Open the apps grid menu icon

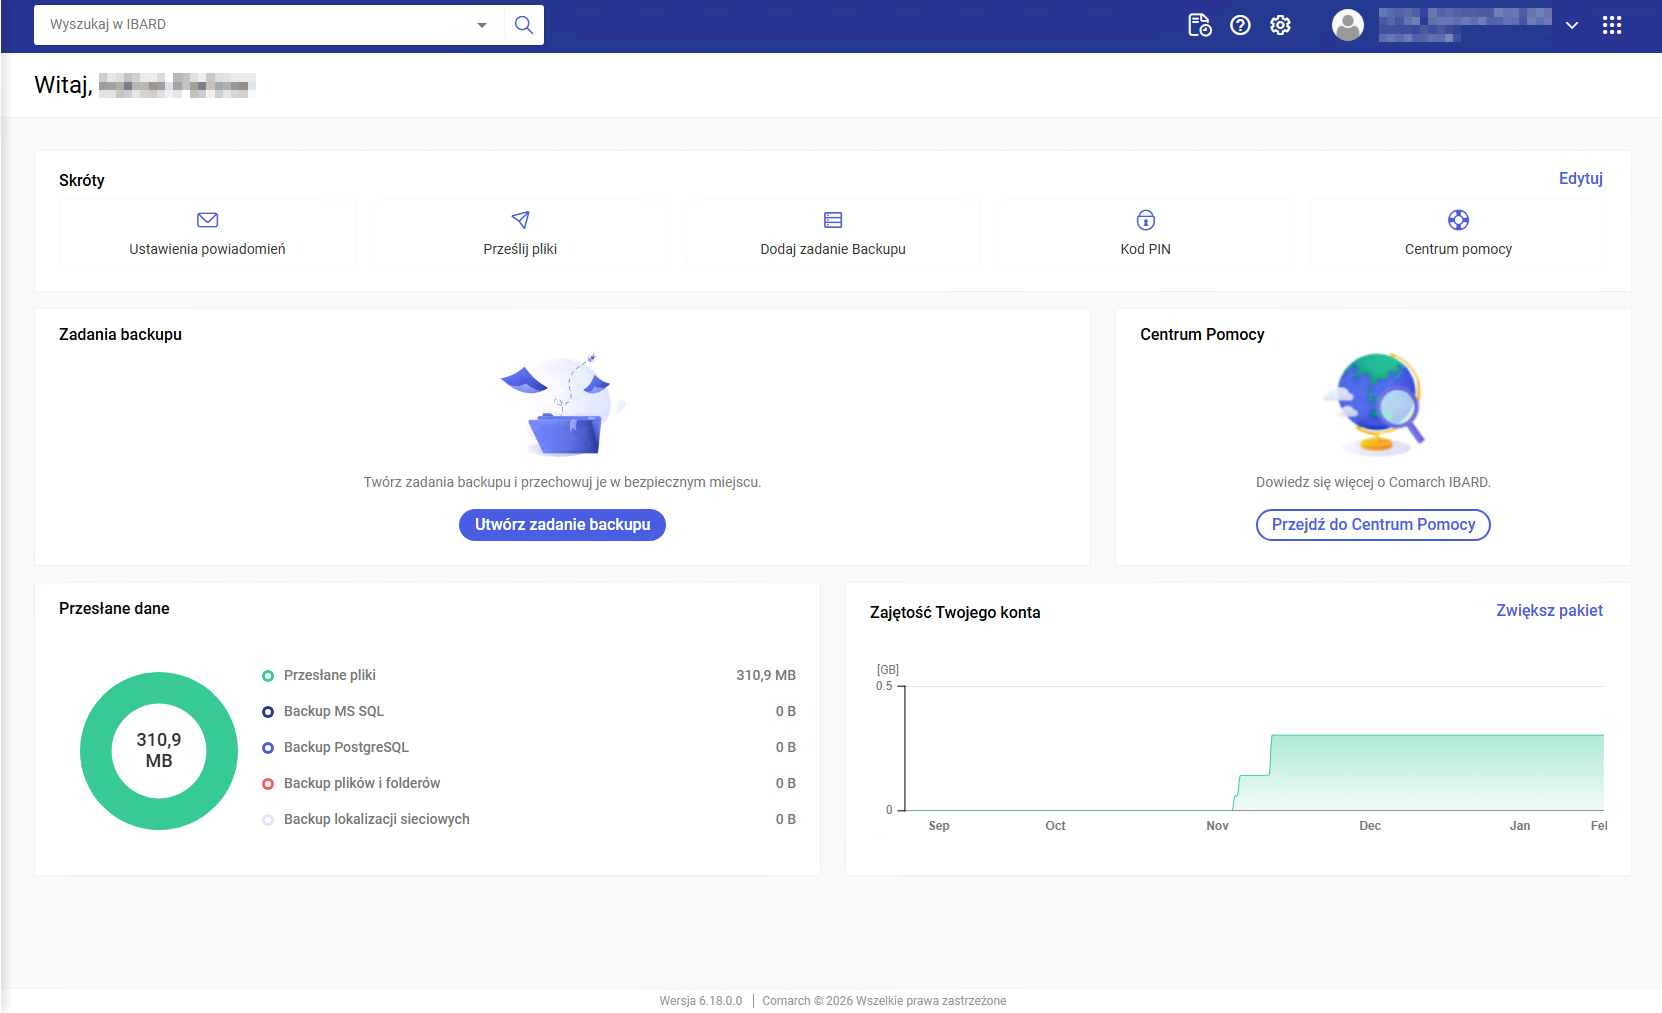[1611, 25]
